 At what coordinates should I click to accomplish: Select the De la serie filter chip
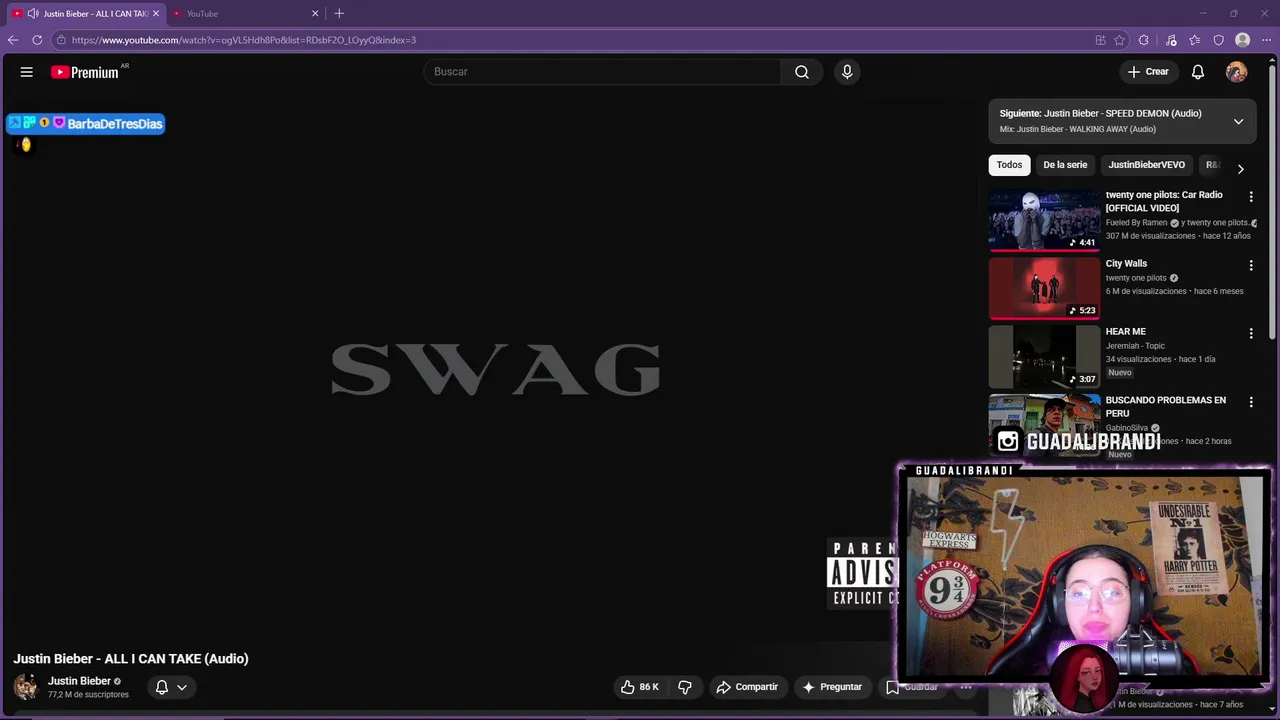tap(1065, 165)
